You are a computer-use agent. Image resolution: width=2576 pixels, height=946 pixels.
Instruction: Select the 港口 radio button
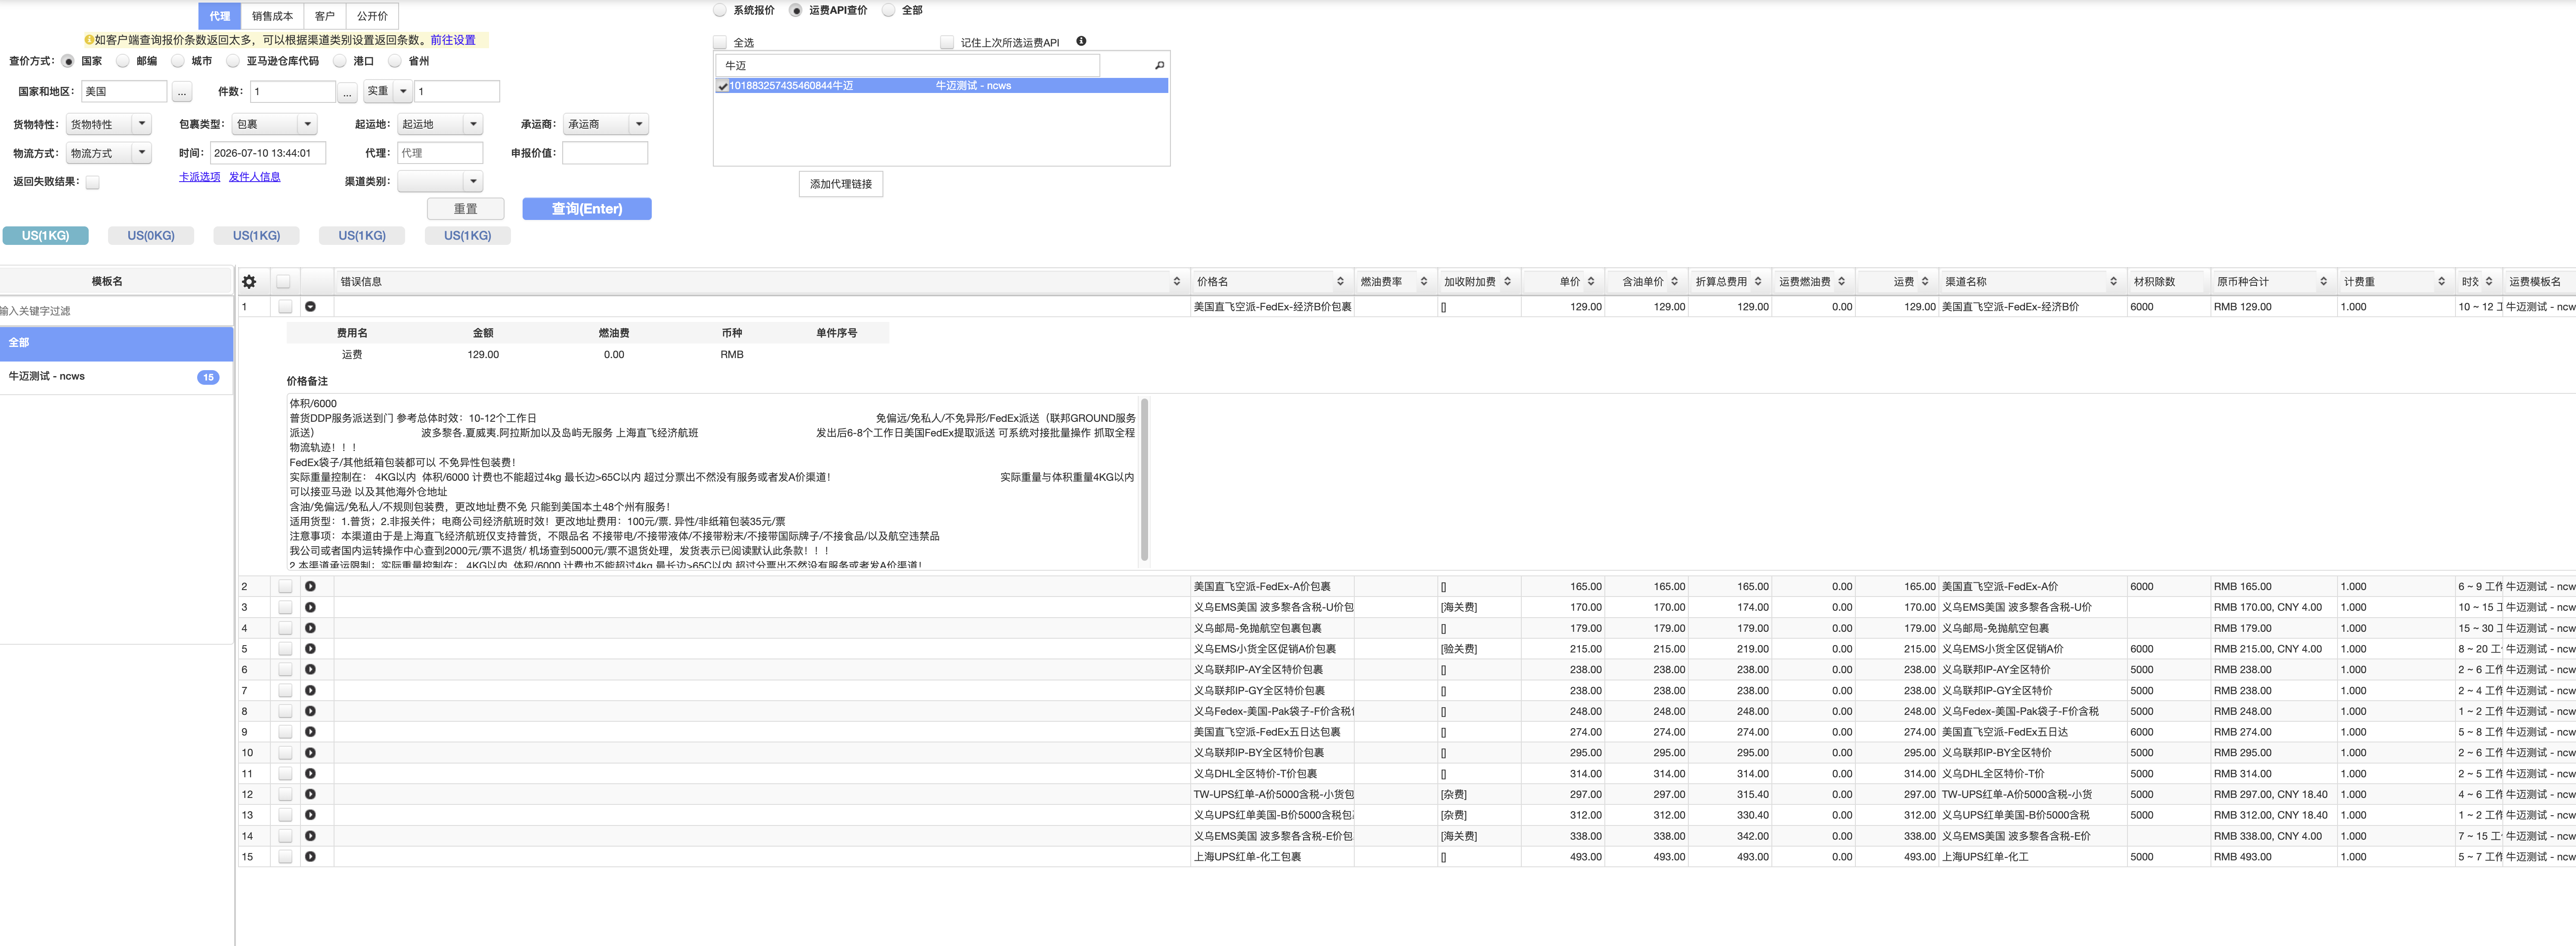coord(340,61)
